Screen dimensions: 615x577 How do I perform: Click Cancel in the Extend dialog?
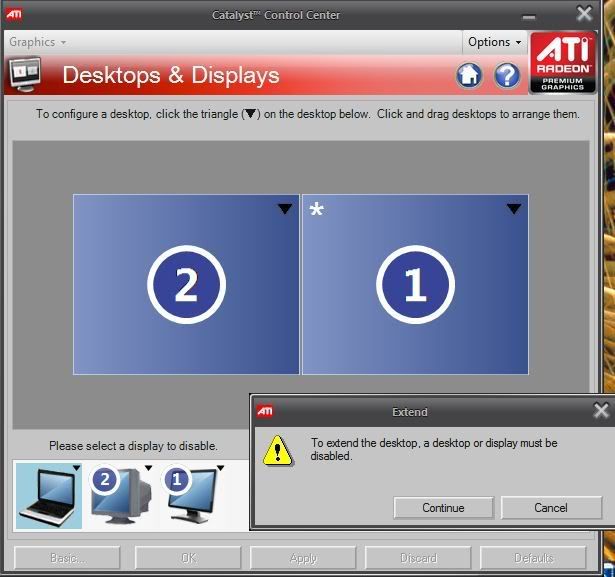click(x=551, y=508)
